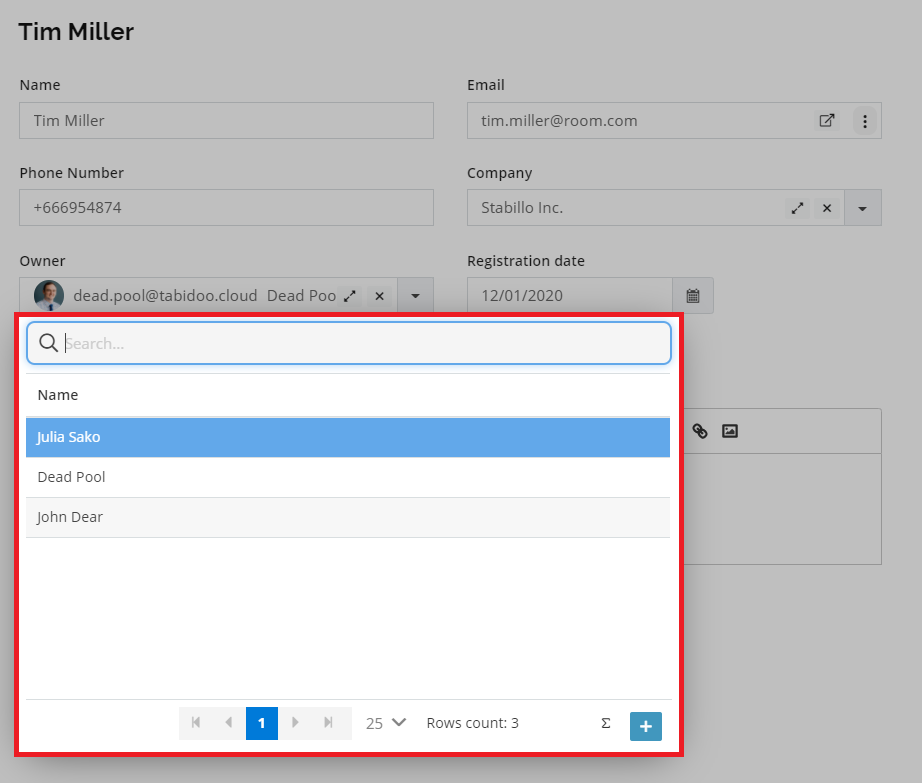The height and width of the screenshot is (784, 924).
Task: Click the Phone Number field
Action: click(226, 207)
